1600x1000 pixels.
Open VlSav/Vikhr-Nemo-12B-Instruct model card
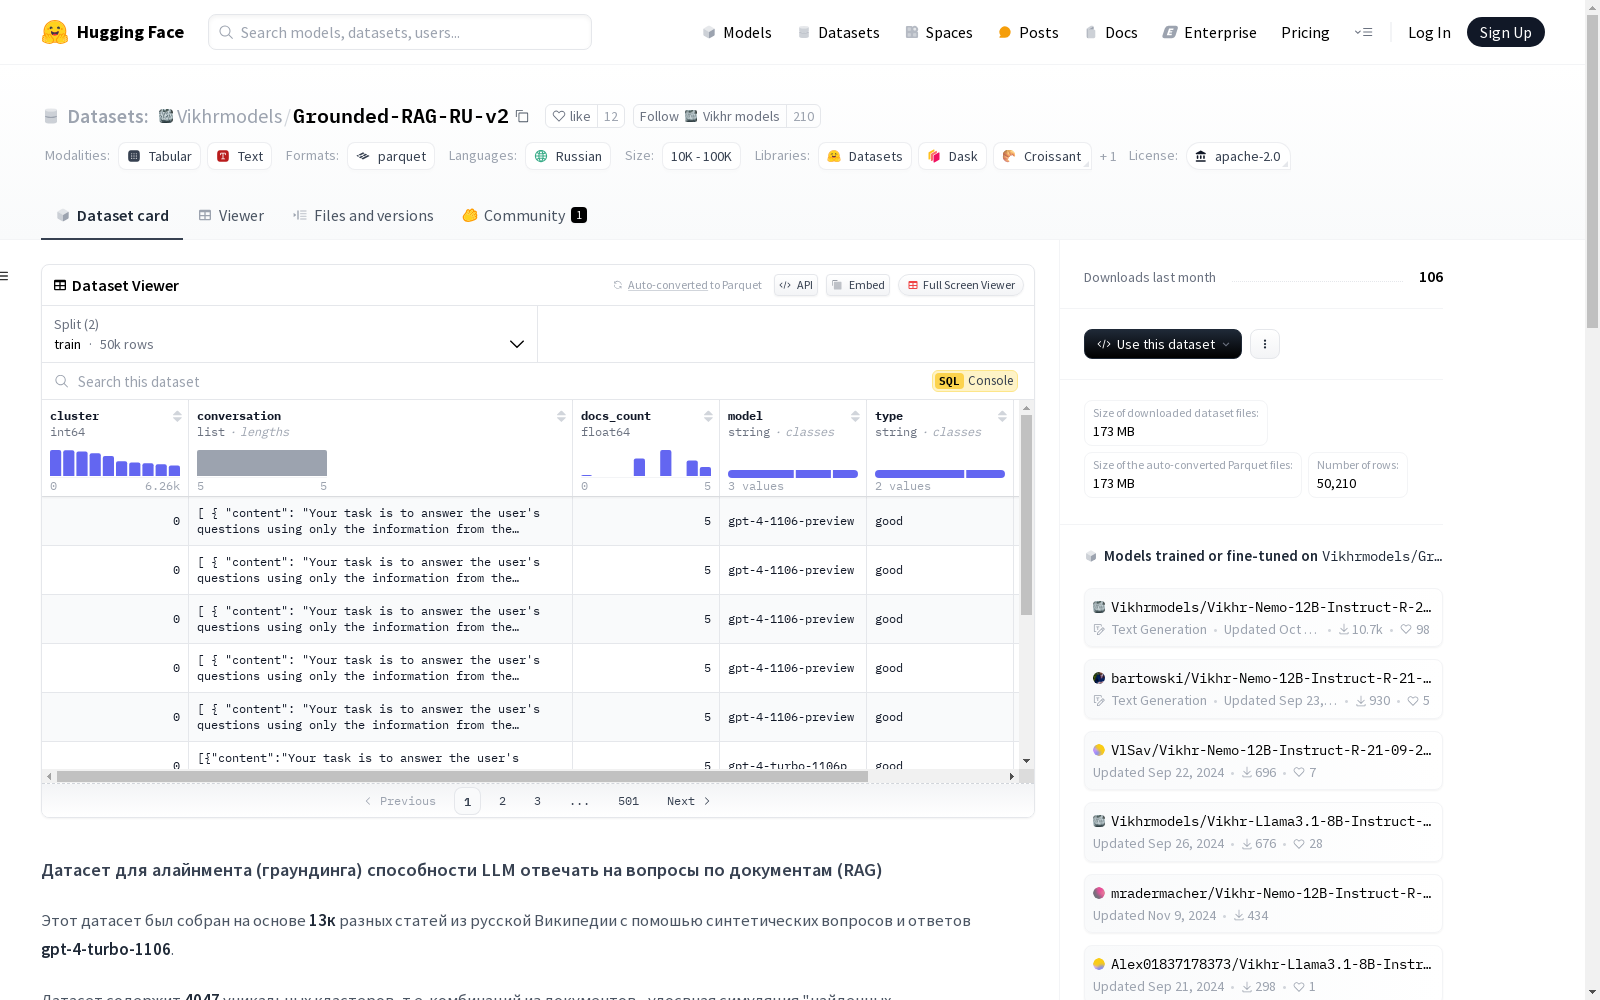tap(1263, 760)
